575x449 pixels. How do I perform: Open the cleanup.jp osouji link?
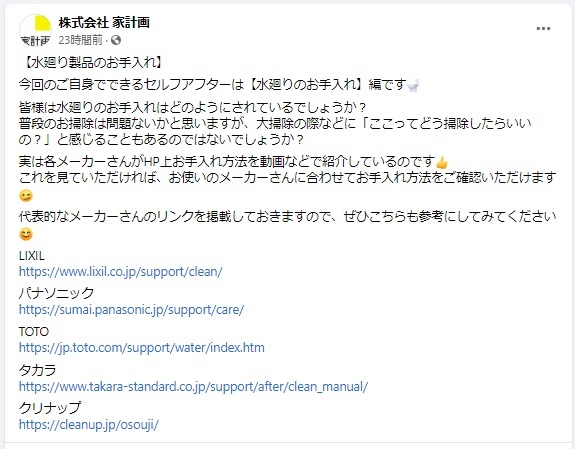coord(89,425)
